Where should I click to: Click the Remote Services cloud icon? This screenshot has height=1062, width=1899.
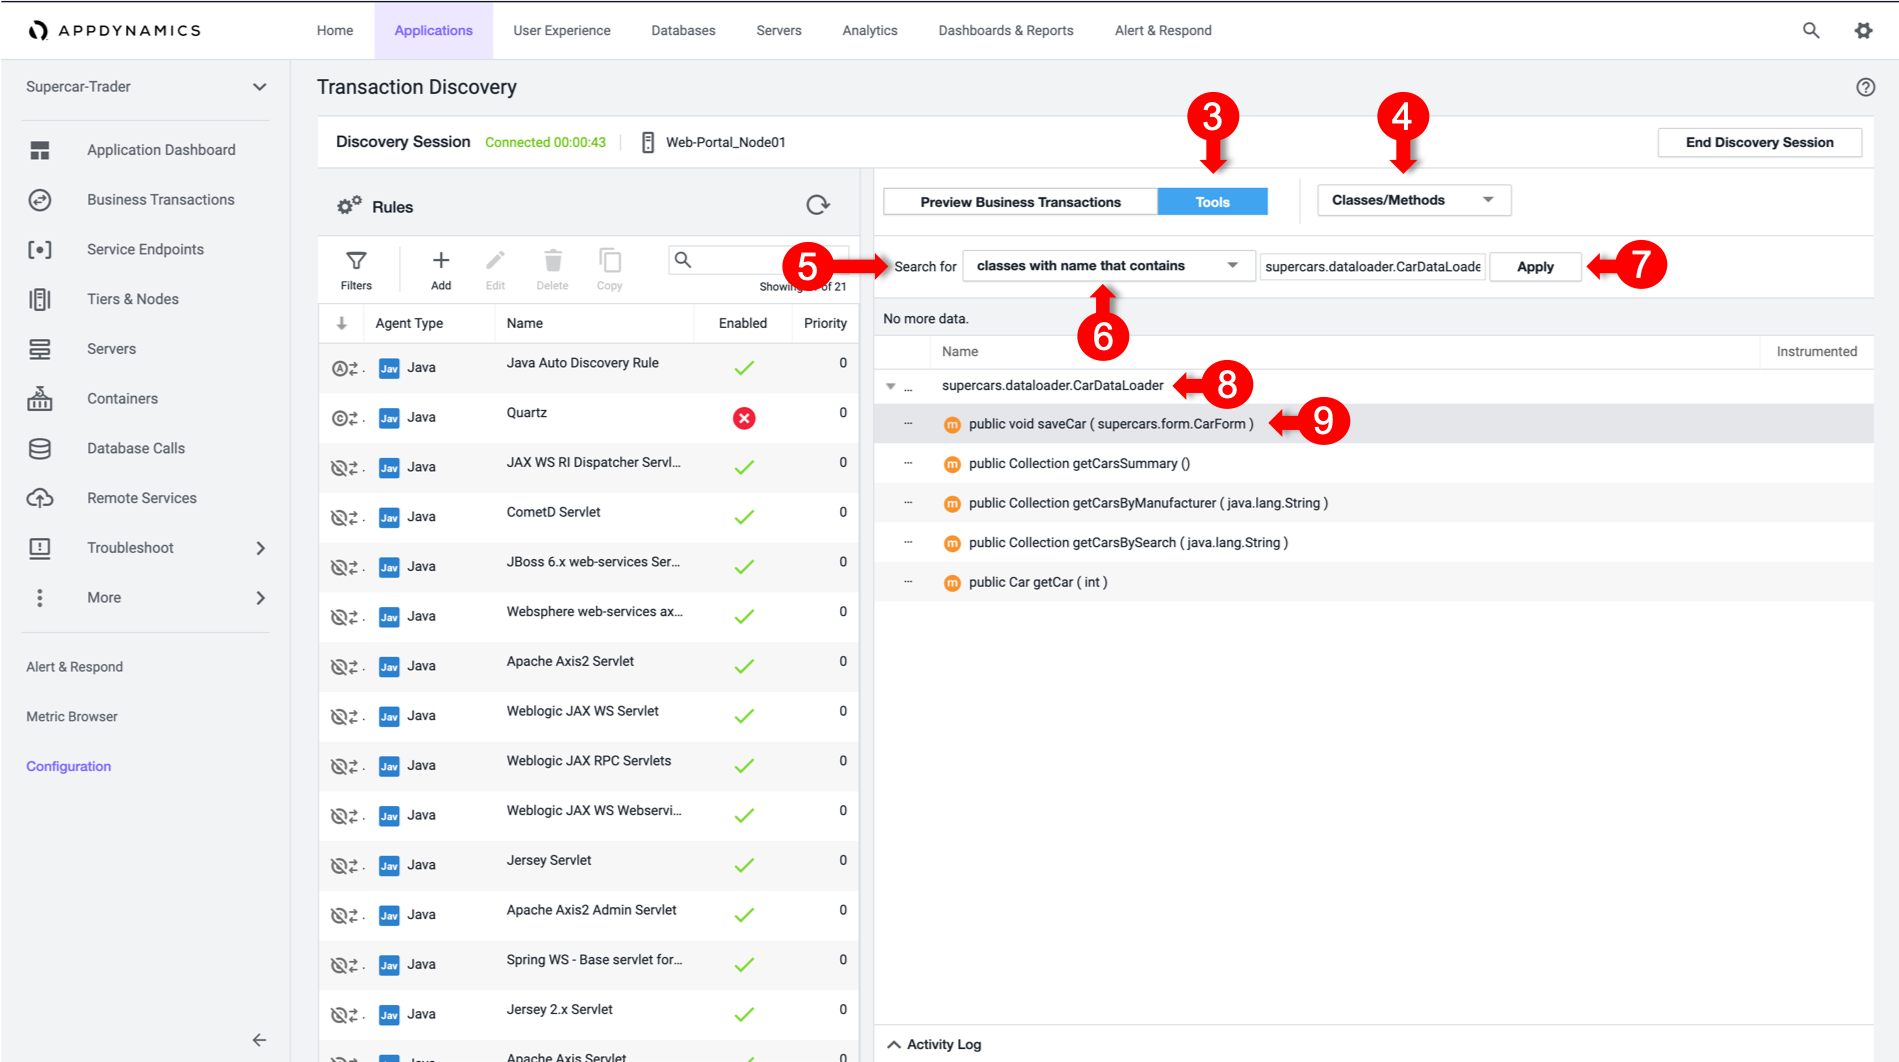(40, 498)
